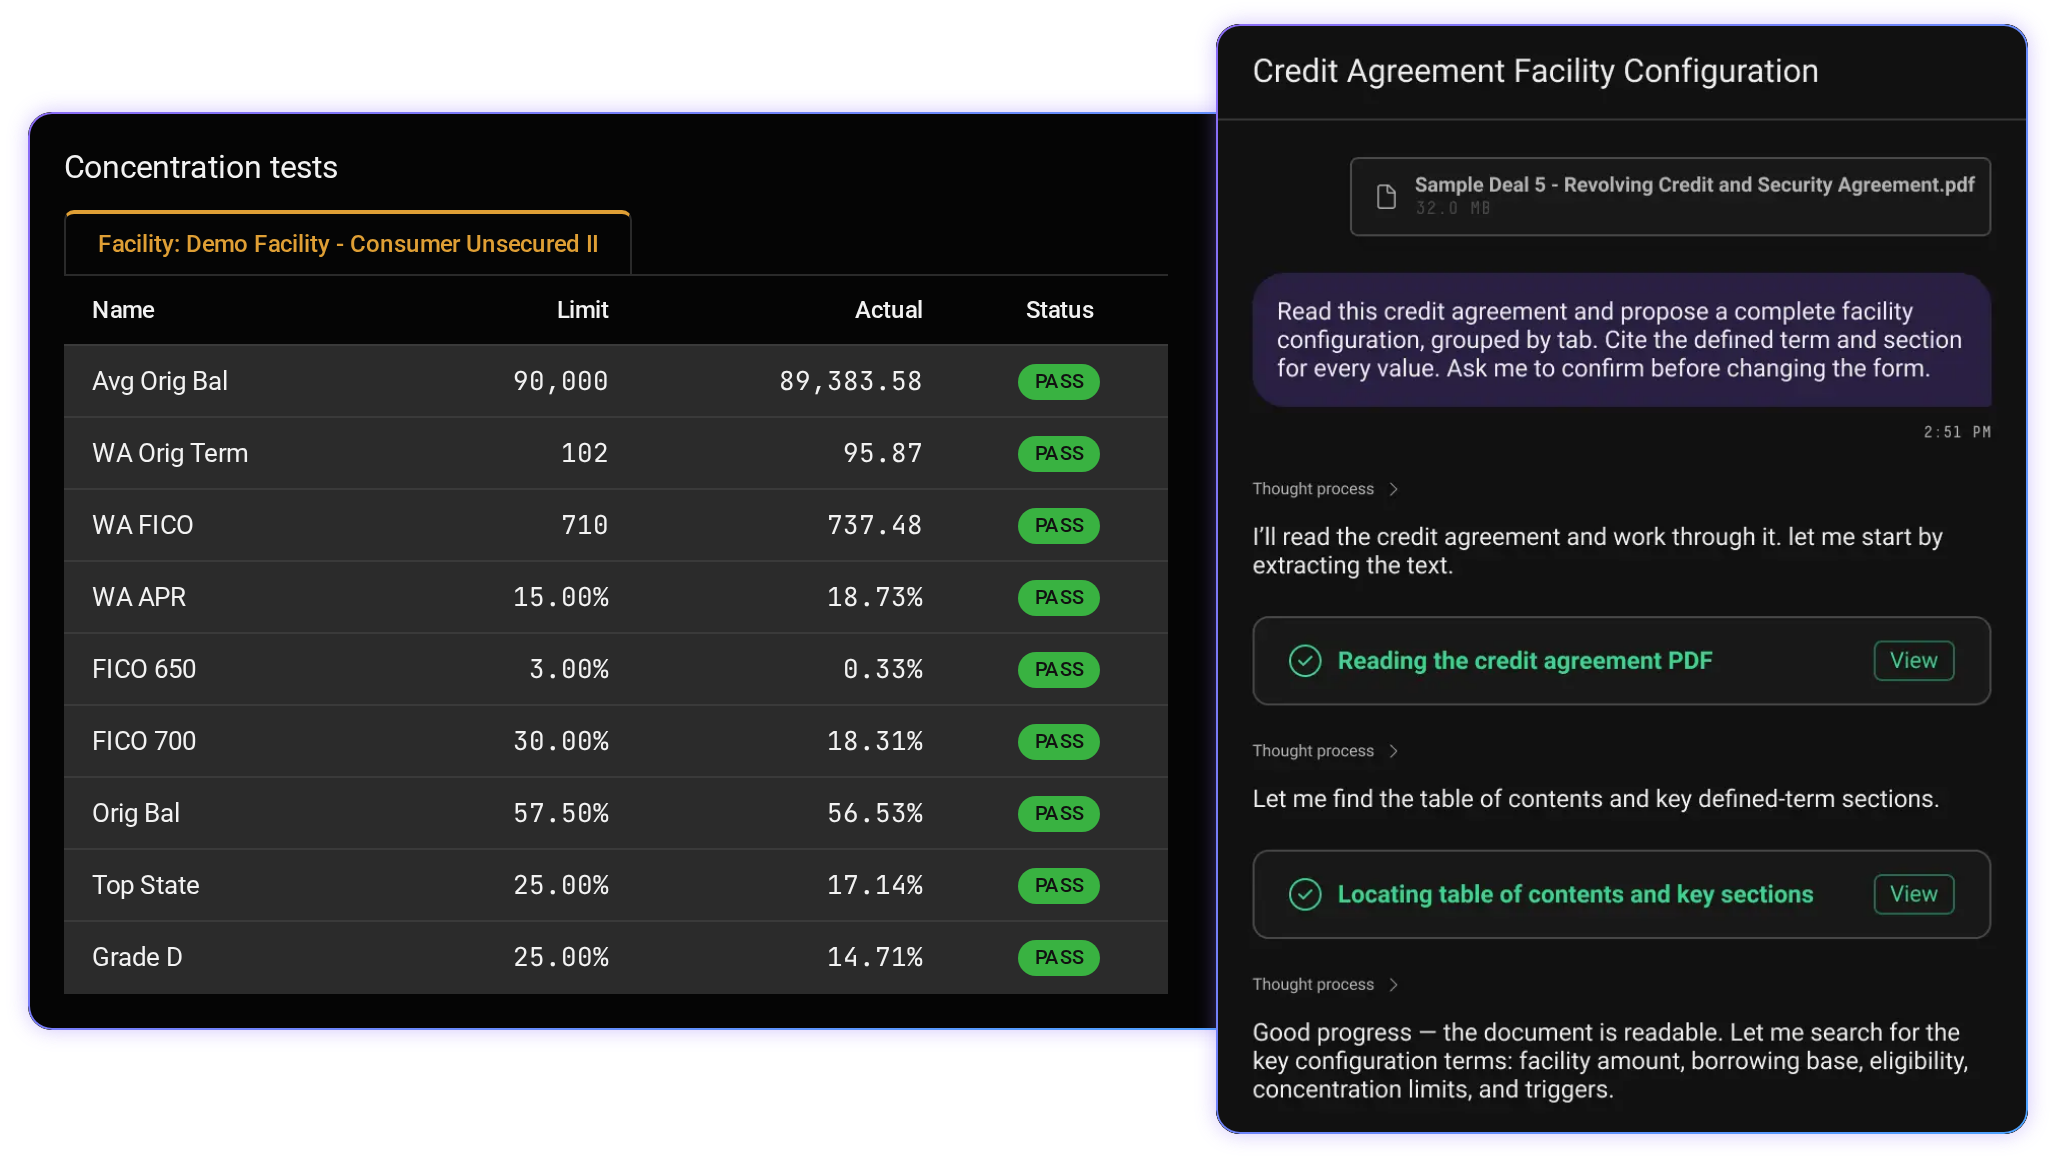Select the FICO 700 row name
This screenshot has width=2056, height=1158.
[x=144, y=741]
